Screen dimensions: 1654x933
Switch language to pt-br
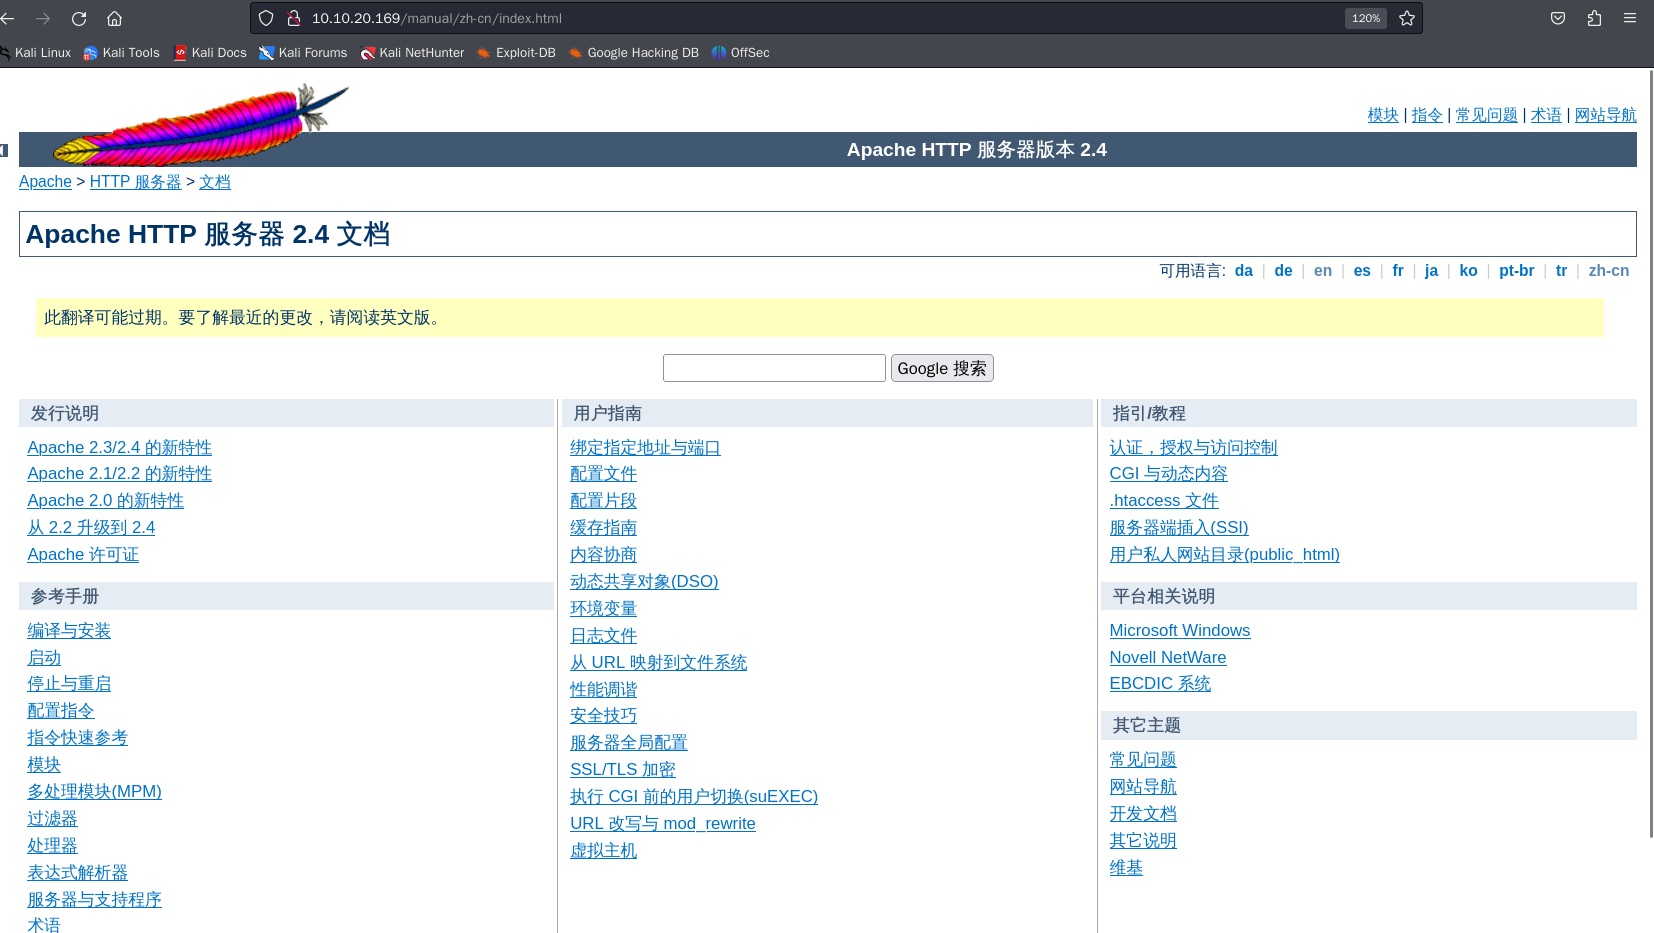(1517, 271)
